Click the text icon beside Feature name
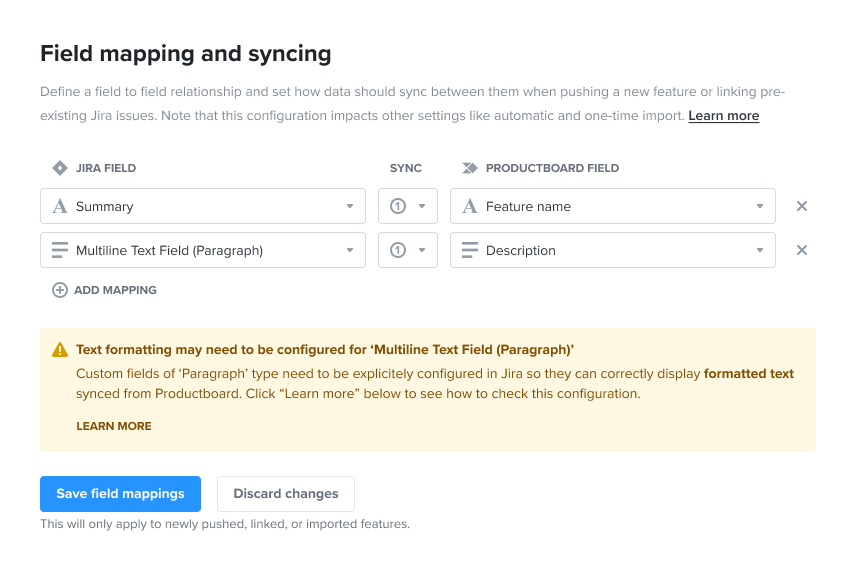Image resolution: width=856 pixels, height=582 pixels. (x=470, y=207)
